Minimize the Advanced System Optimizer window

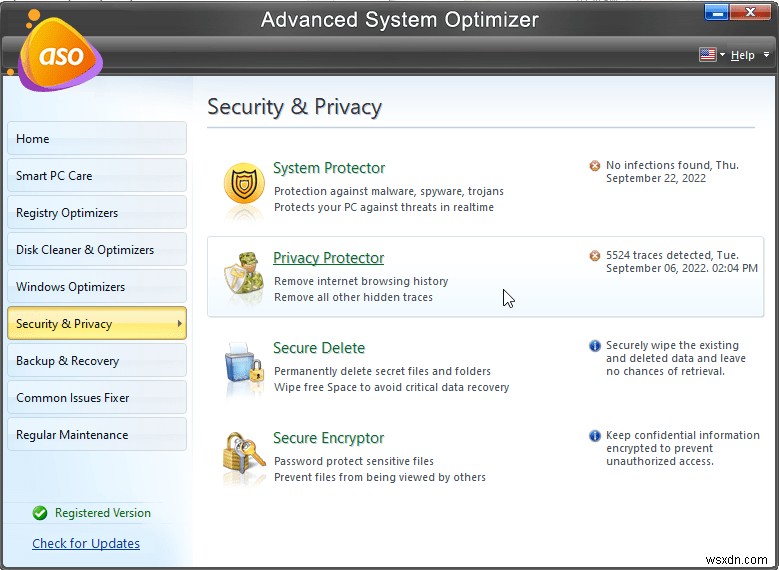(716, 13)
